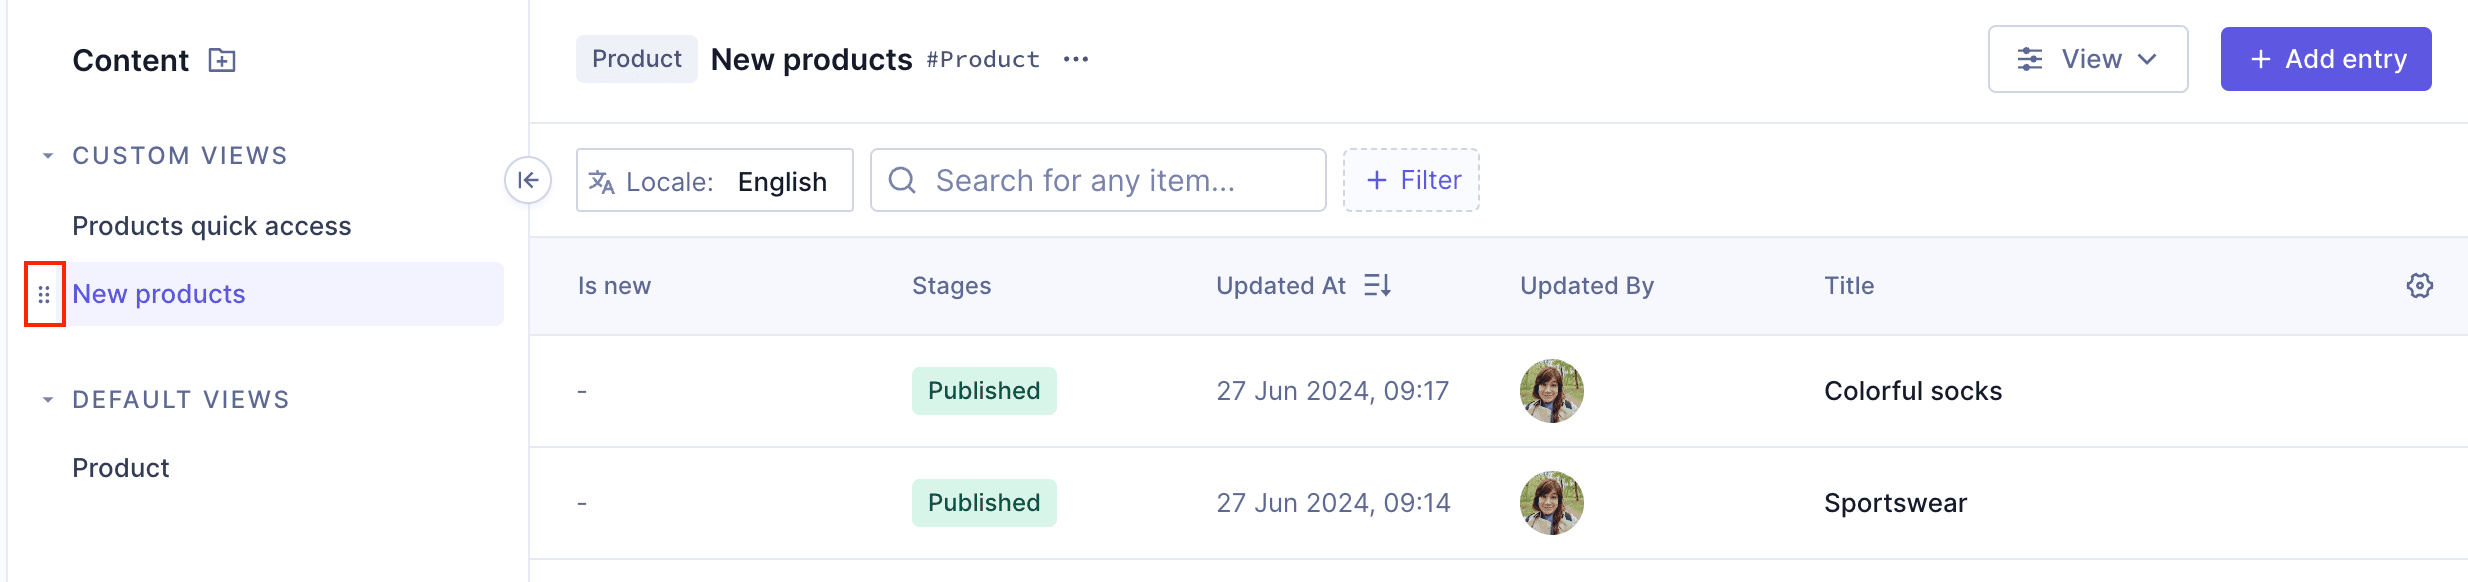Click the search magnifier icon
The image size is (2468, 582).
click(x=903, y=180)
